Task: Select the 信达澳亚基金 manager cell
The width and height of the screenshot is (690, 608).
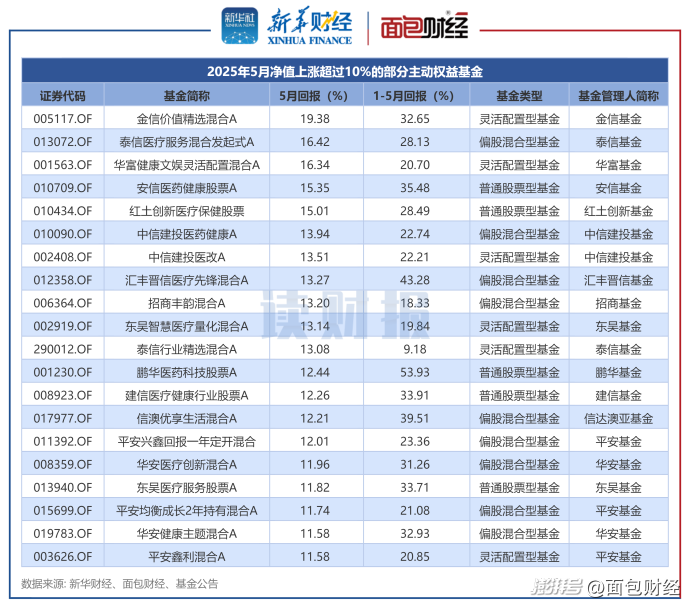Action: pyautogui.click(x=618, y=418)
